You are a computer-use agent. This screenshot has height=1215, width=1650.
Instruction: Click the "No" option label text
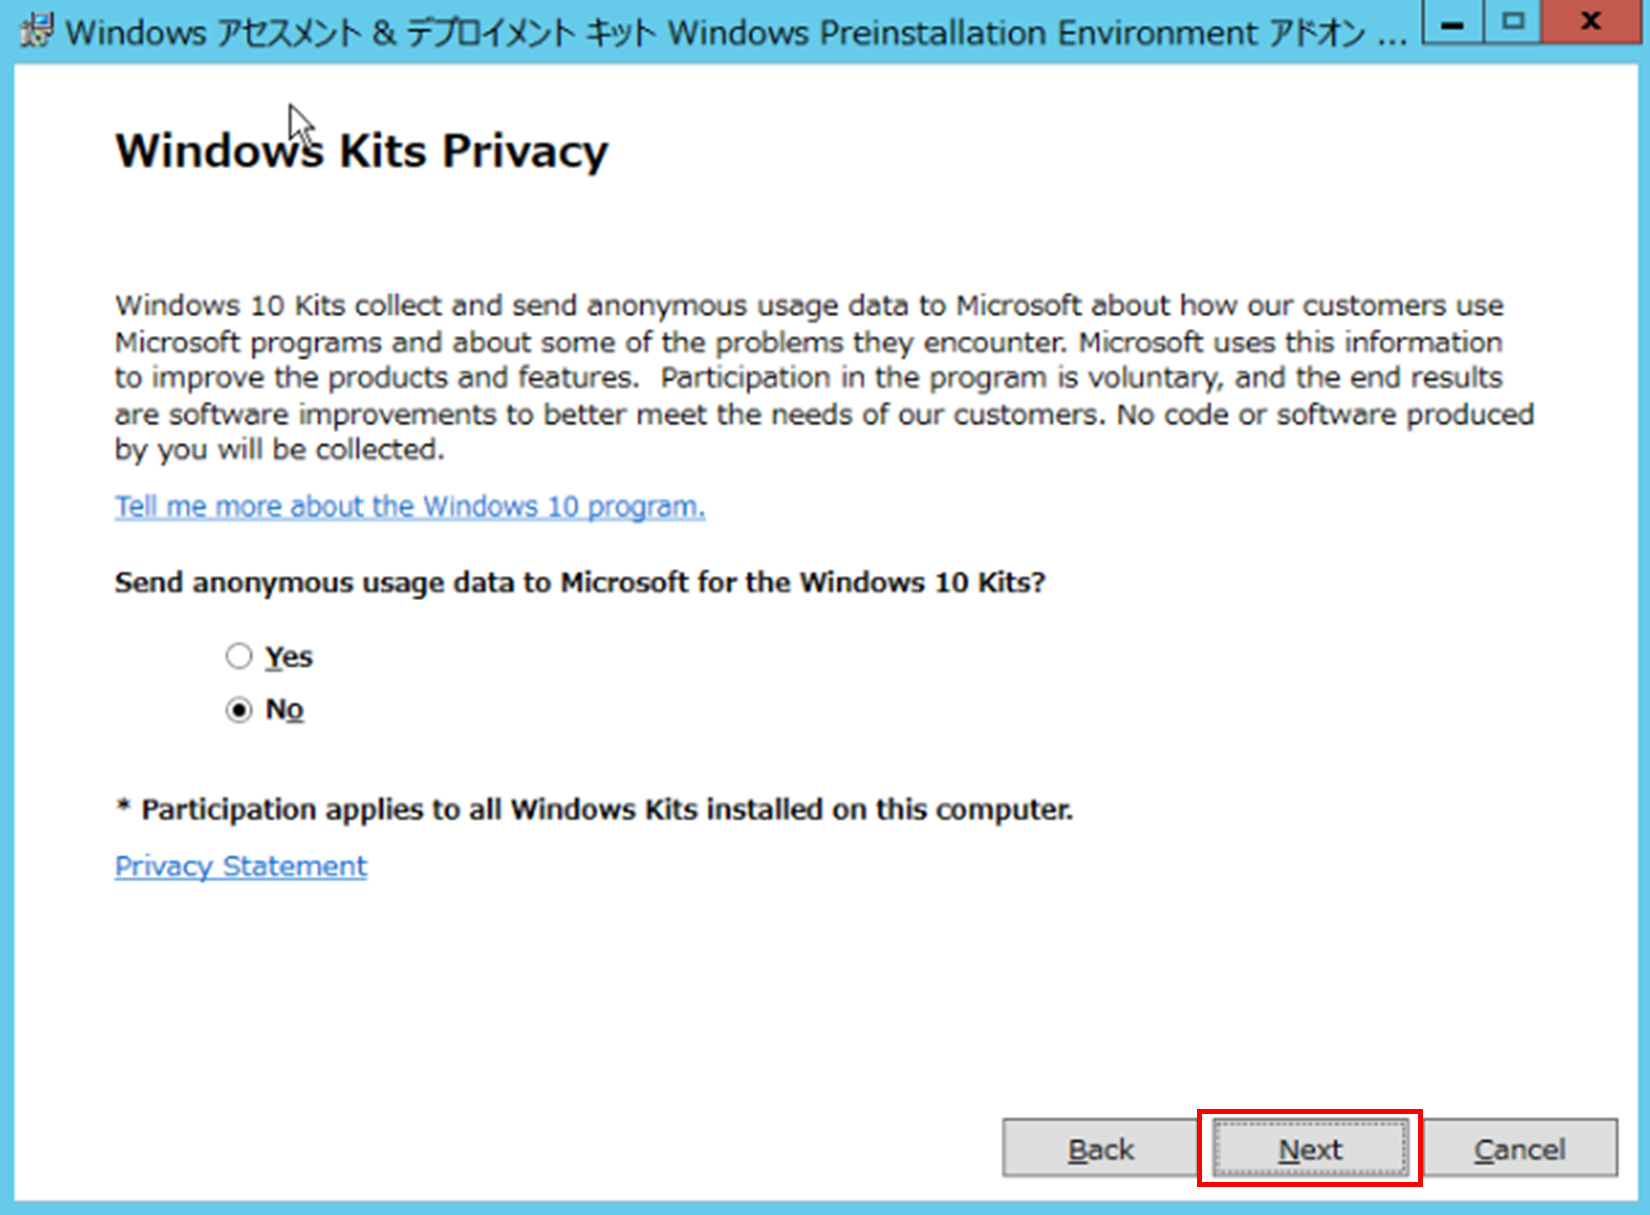click(284, 710)
